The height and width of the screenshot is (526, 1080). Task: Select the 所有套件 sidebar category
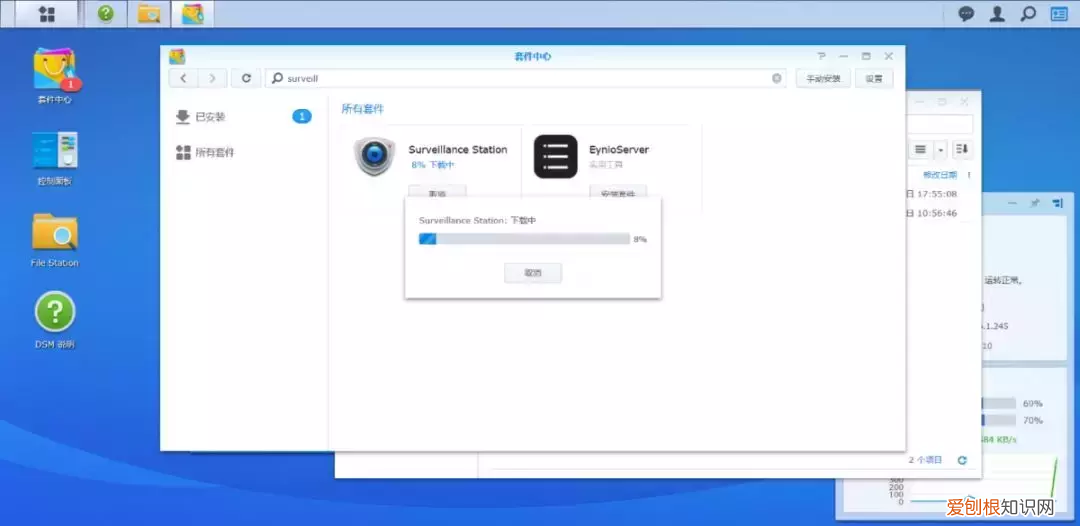244,152
